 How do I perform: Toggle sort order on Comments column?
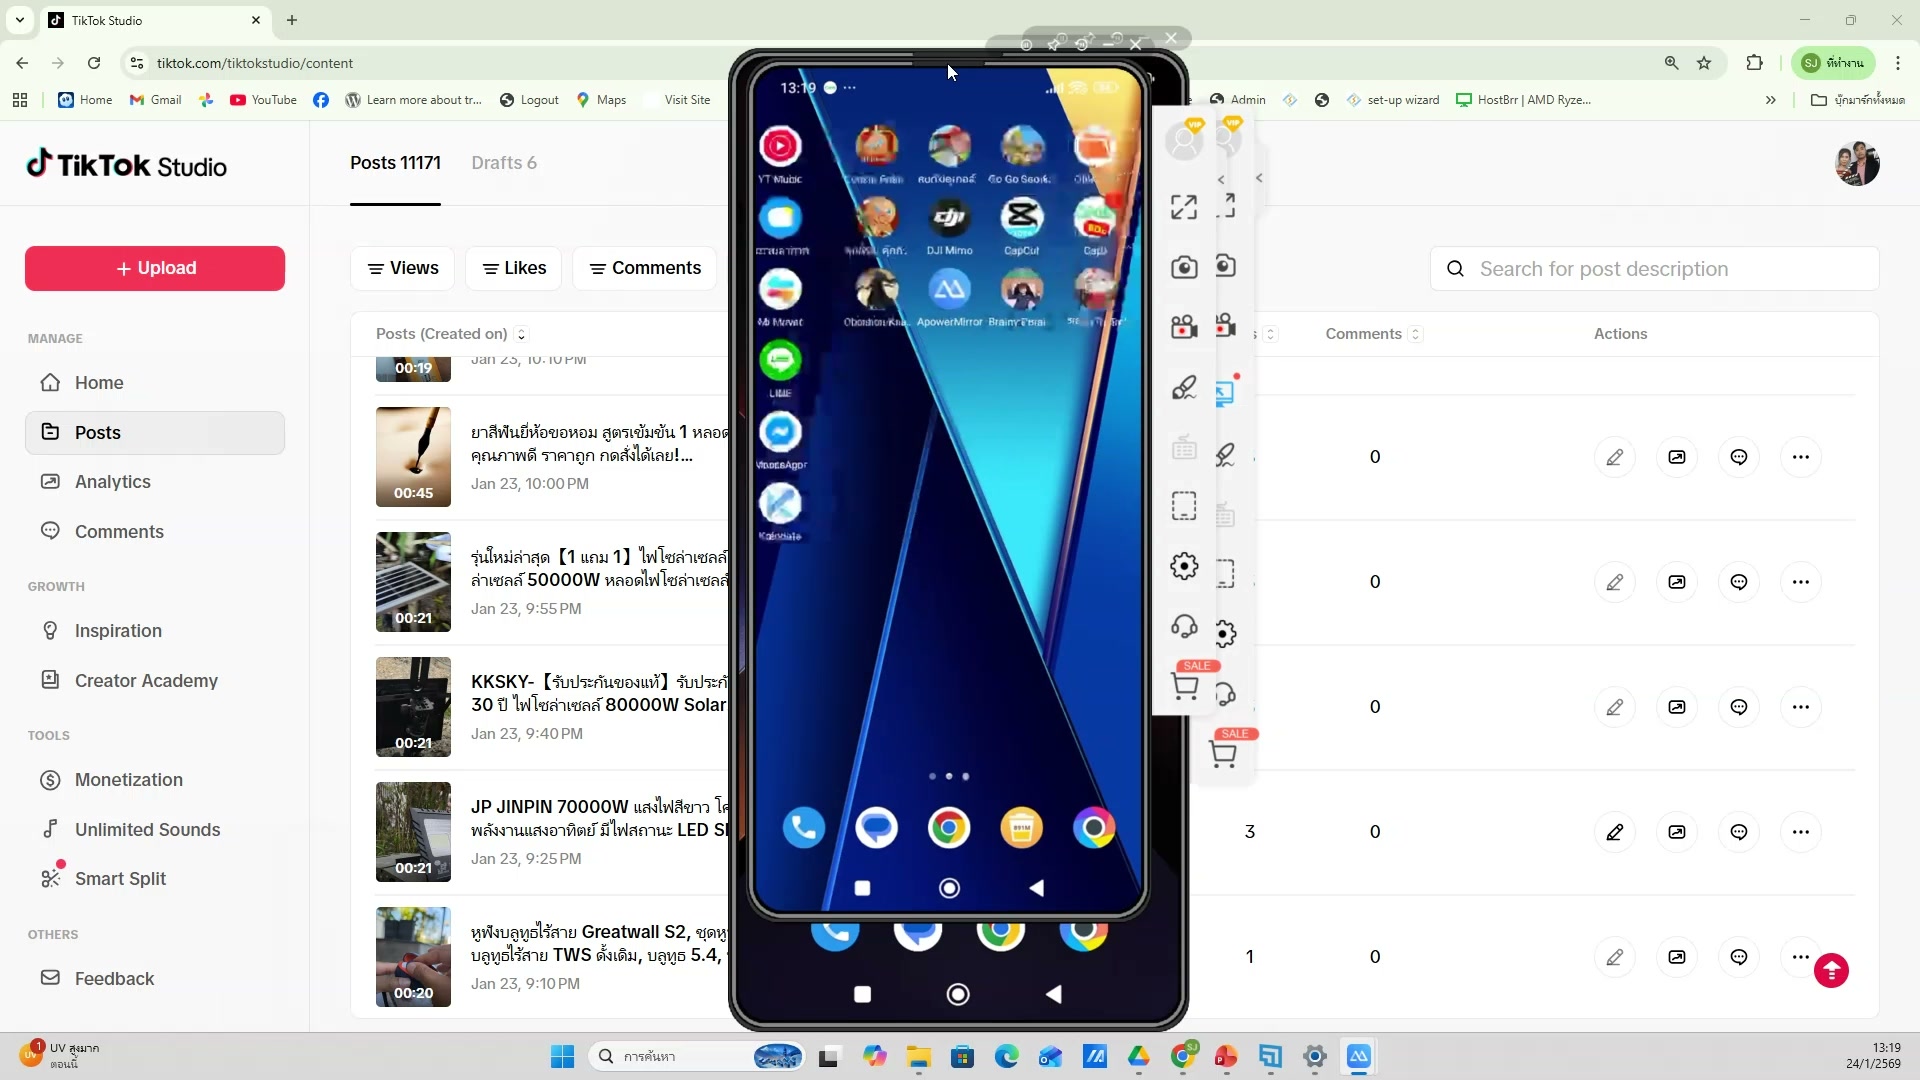(x=1416, y=334)
